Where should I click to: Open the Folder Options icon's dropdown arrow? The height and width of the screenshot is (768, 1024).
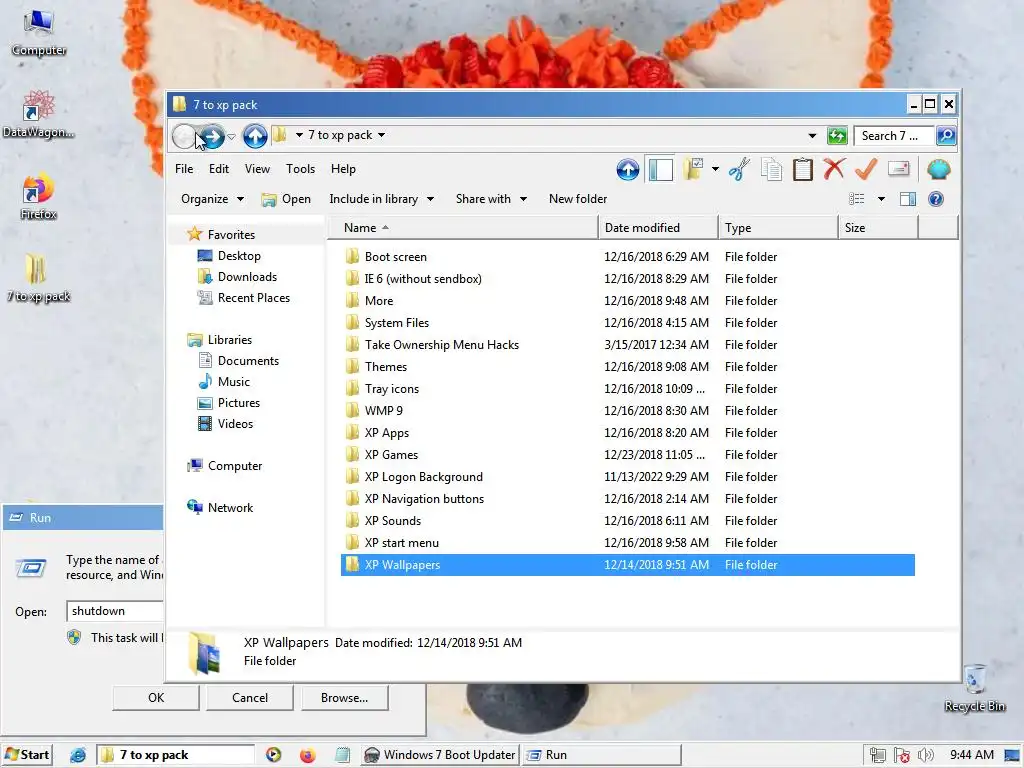pyautogui.click(x=715, y=169)
